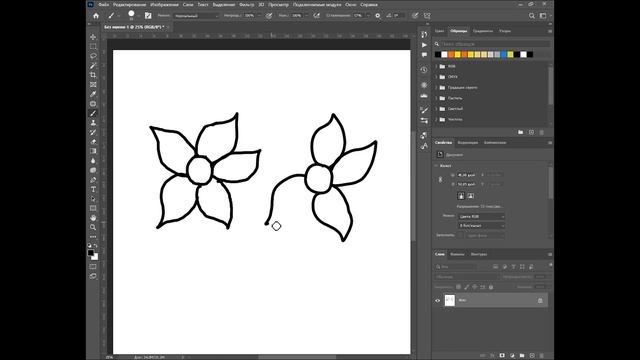Expand the CMYK swatches folder
The image size is (640, 360).
click(x=436, y=77)
